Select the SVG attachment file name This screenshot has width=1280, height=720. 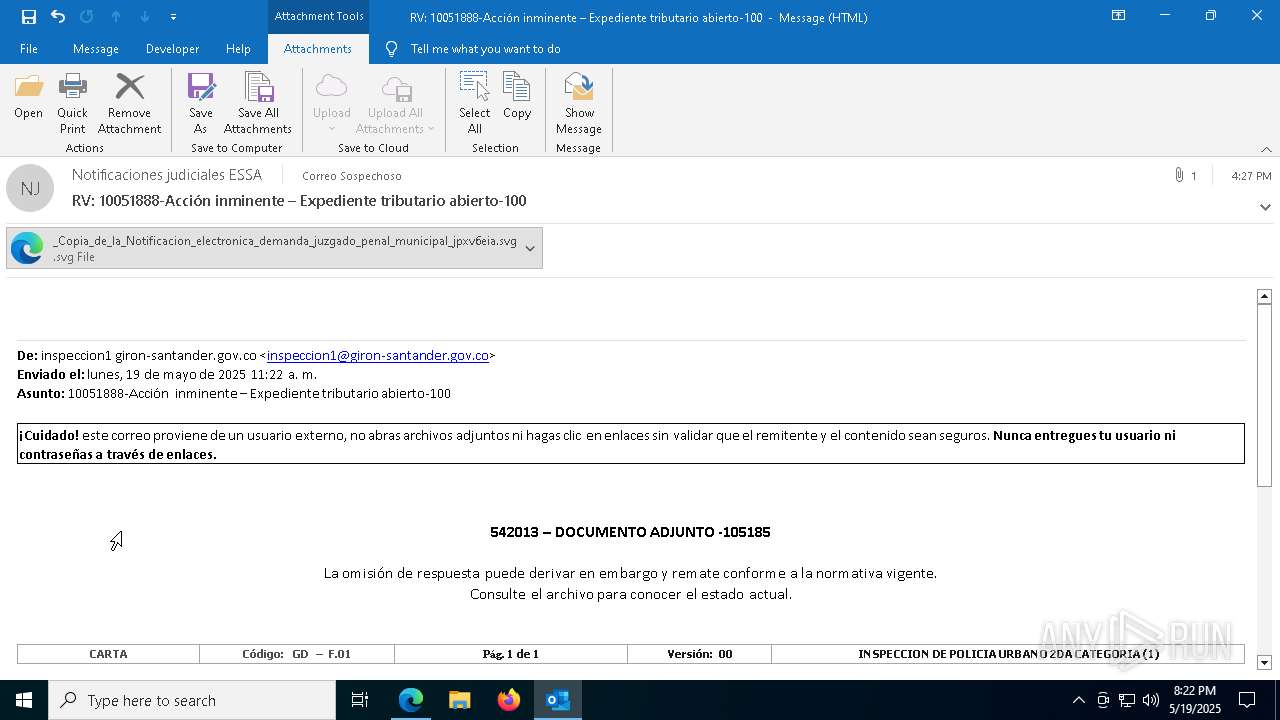point(285,241)
